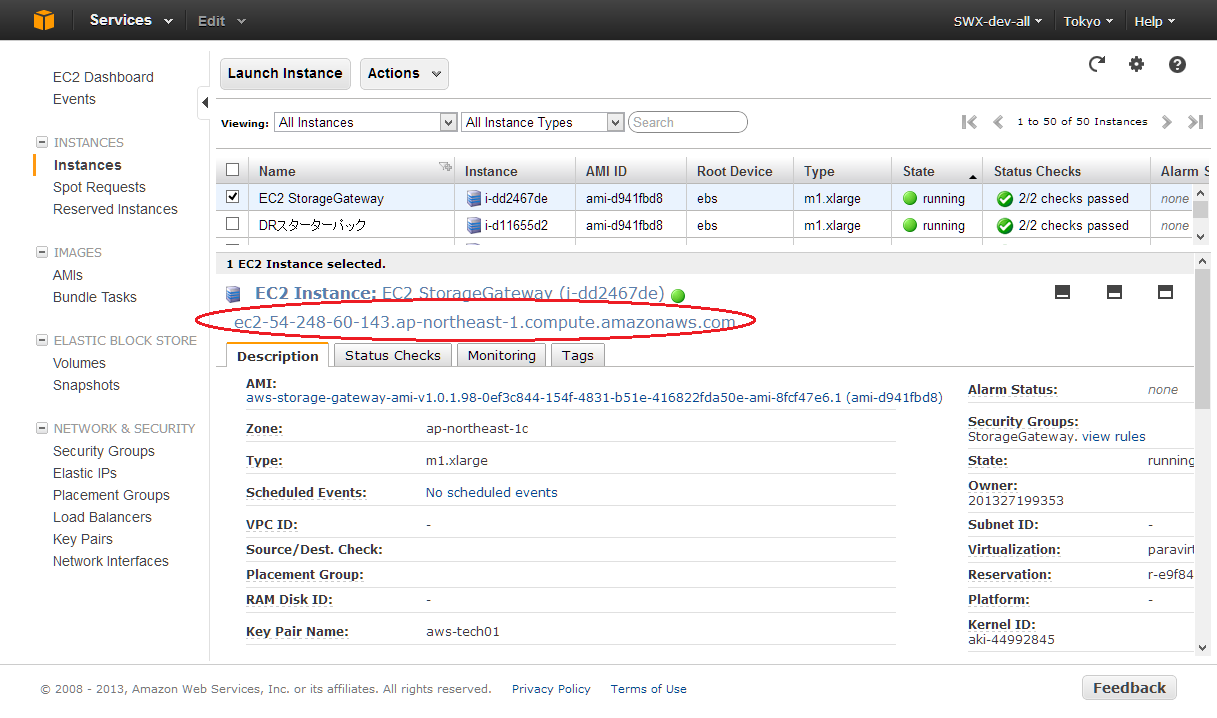Click the next page arrow for instances
This screenshot has width=1217, height=718.
(1166, 121)
